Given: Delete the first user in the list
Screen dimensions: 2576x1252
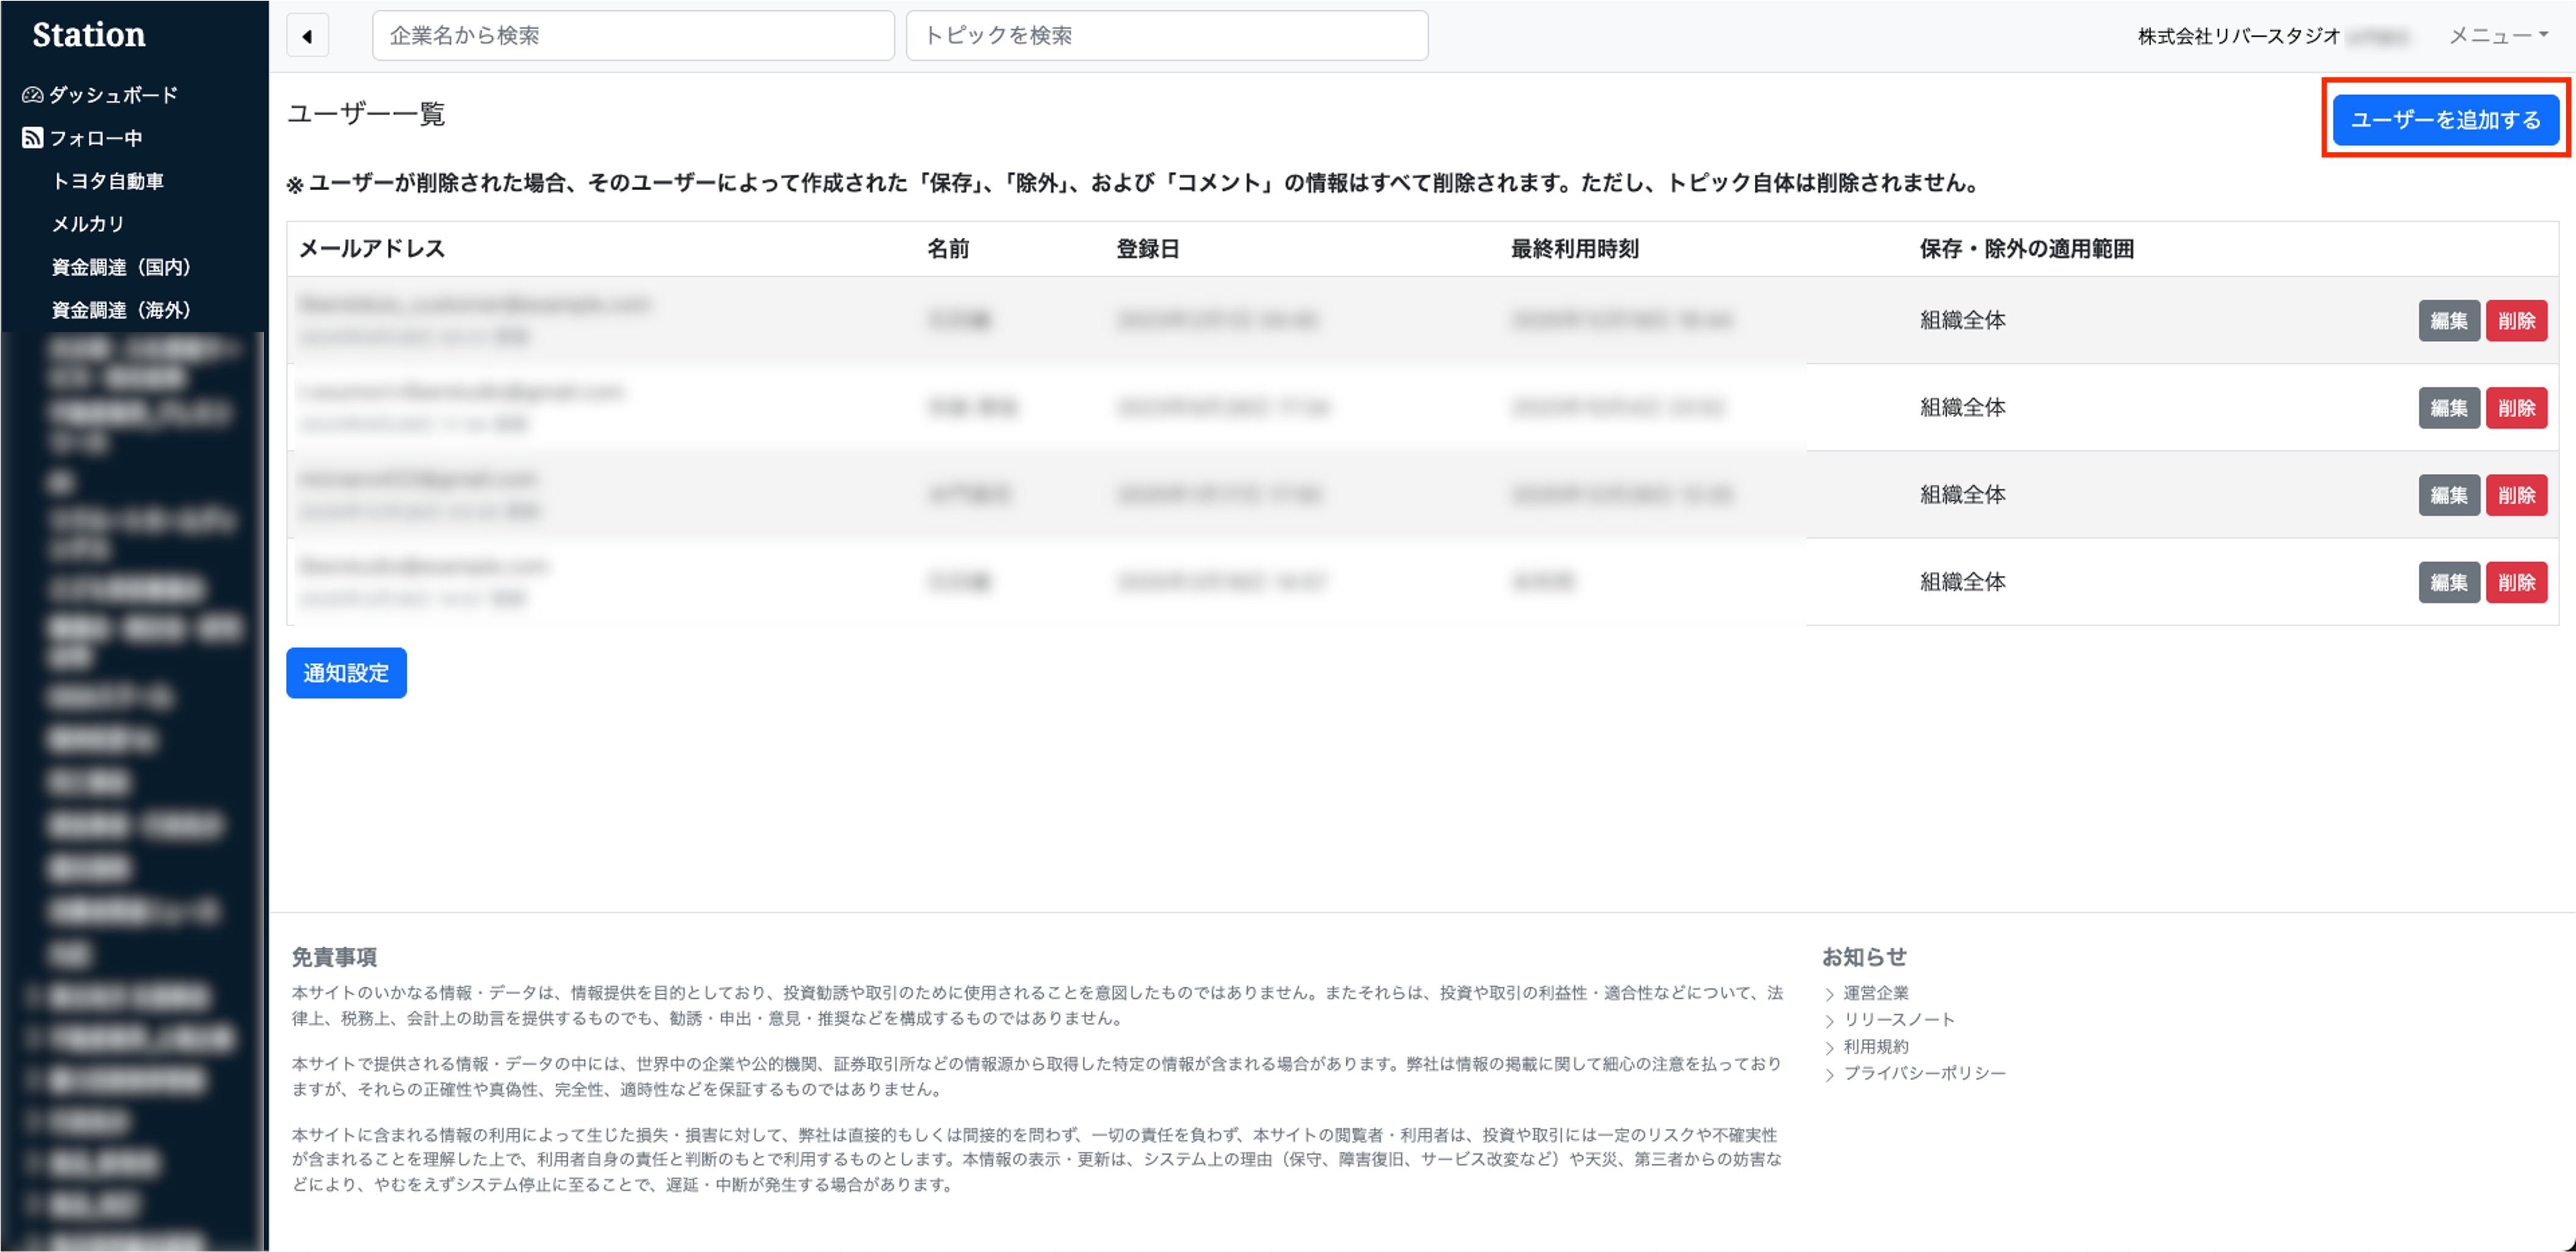Looking at the screenshot, I should pyautogui.click(x=2516, y=321).
